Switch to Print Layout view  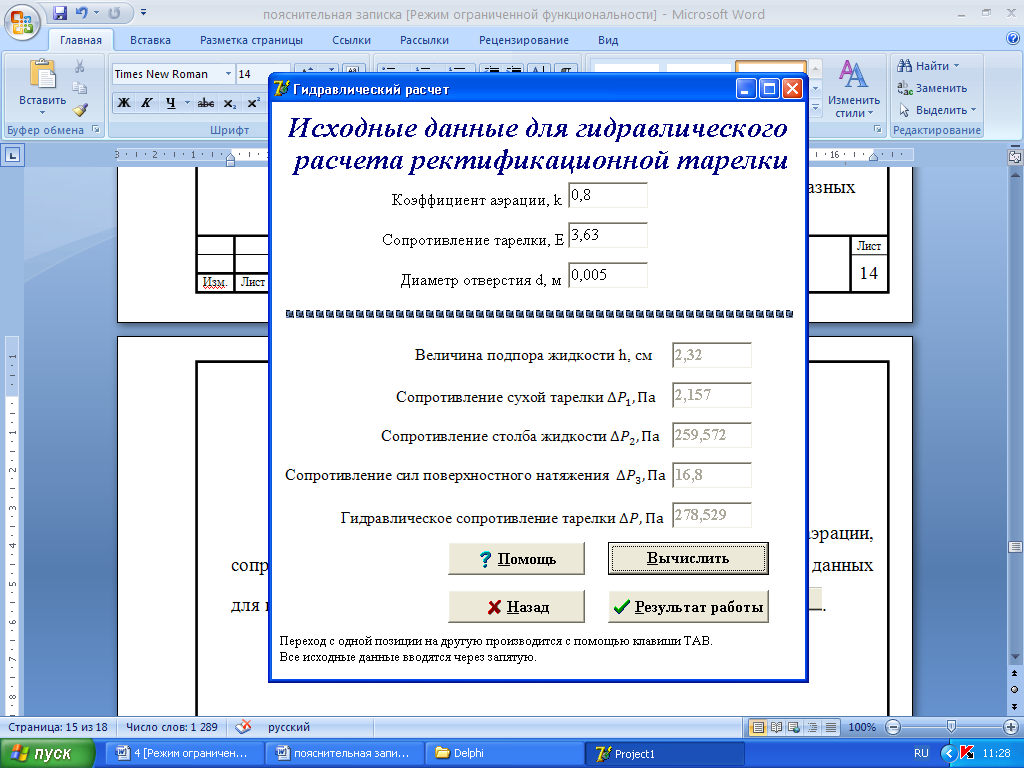[758, 727]
